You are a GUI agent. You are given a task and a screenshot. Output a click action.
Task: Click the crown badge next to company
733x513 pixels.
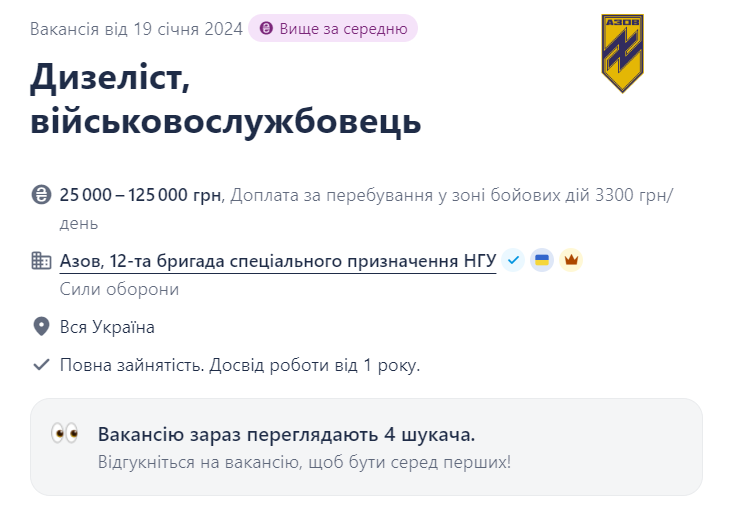(570, 261)
